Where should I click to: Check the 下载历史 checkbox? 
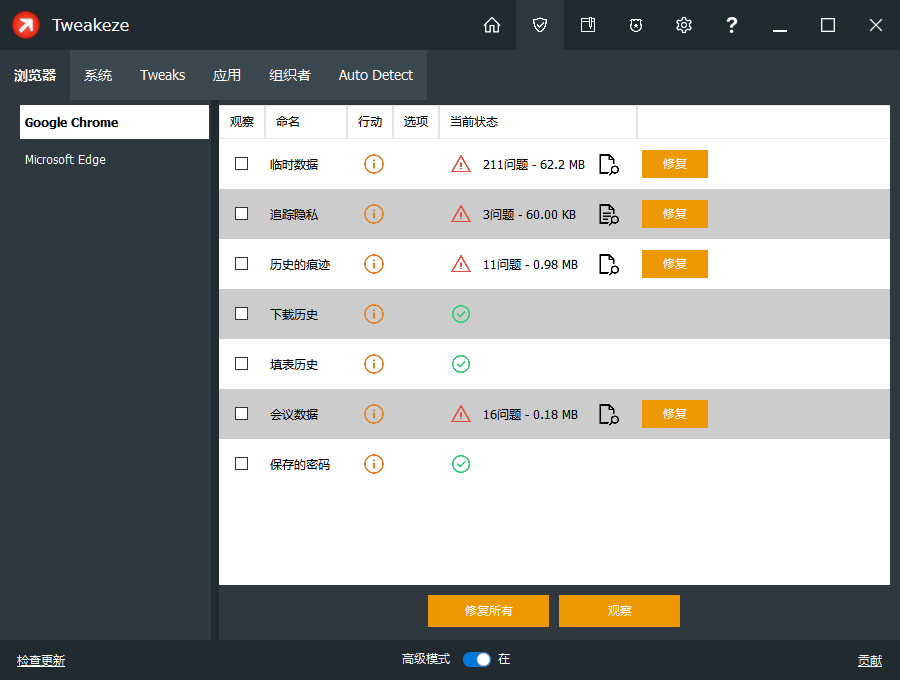(x=242, y=313)
